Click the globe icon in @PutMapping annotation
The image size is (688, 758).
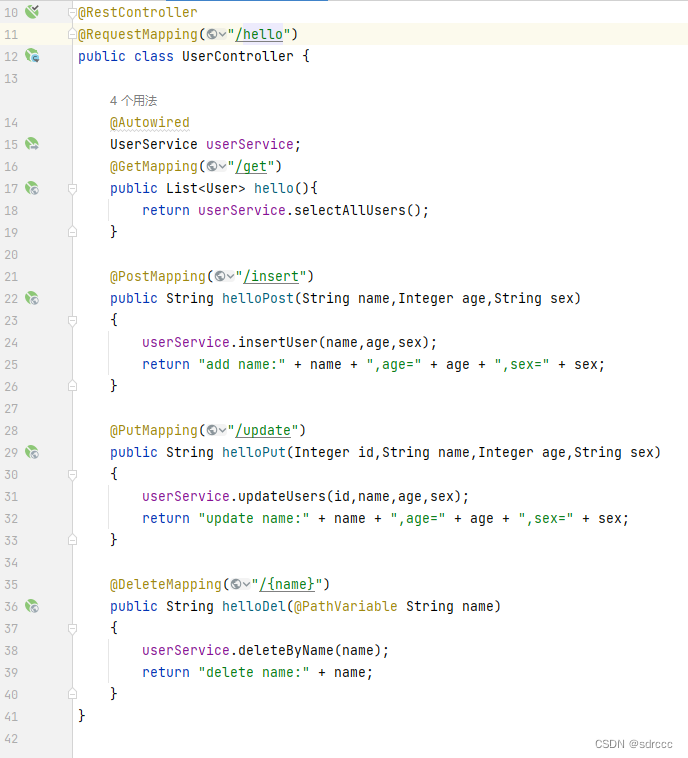click(212, 430)
